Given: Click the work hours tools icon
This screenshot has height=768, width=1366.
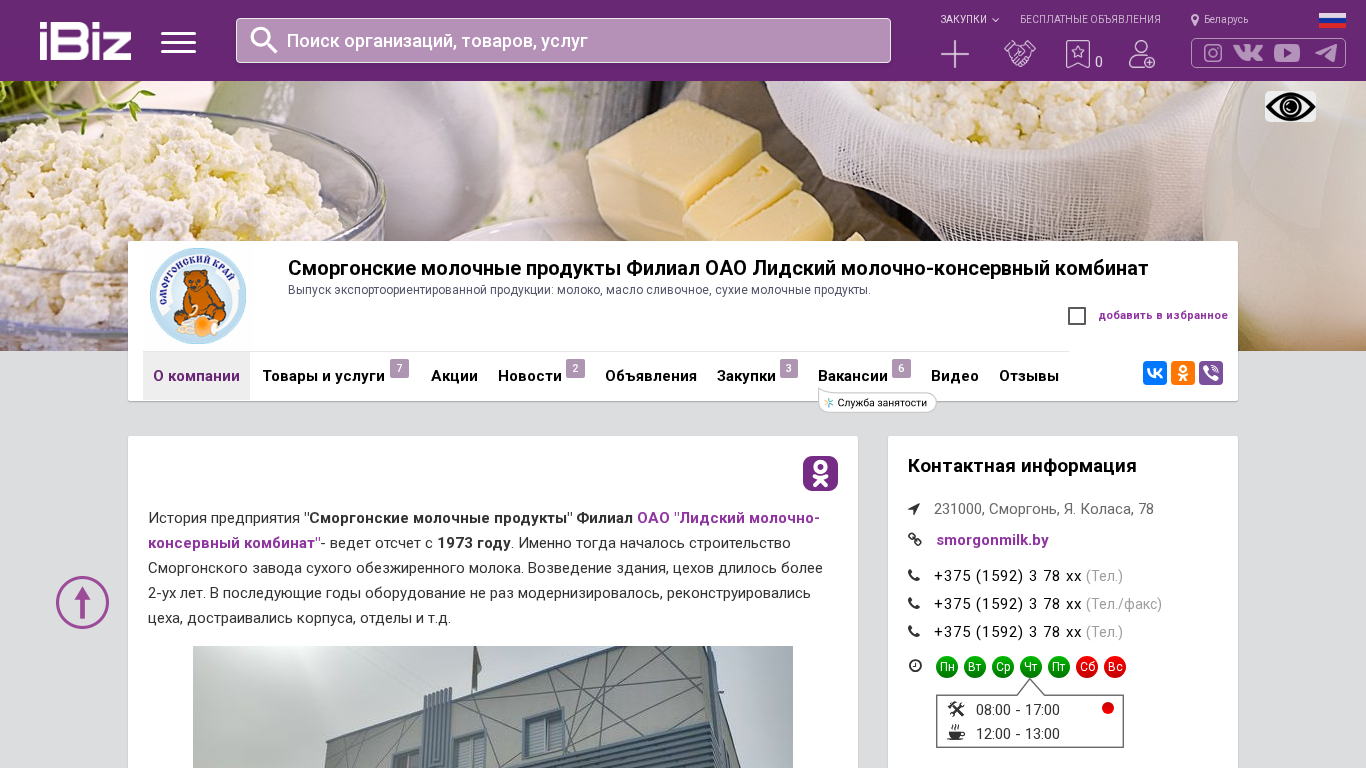Looking at the screenshot, I should (x=956, y=709).
